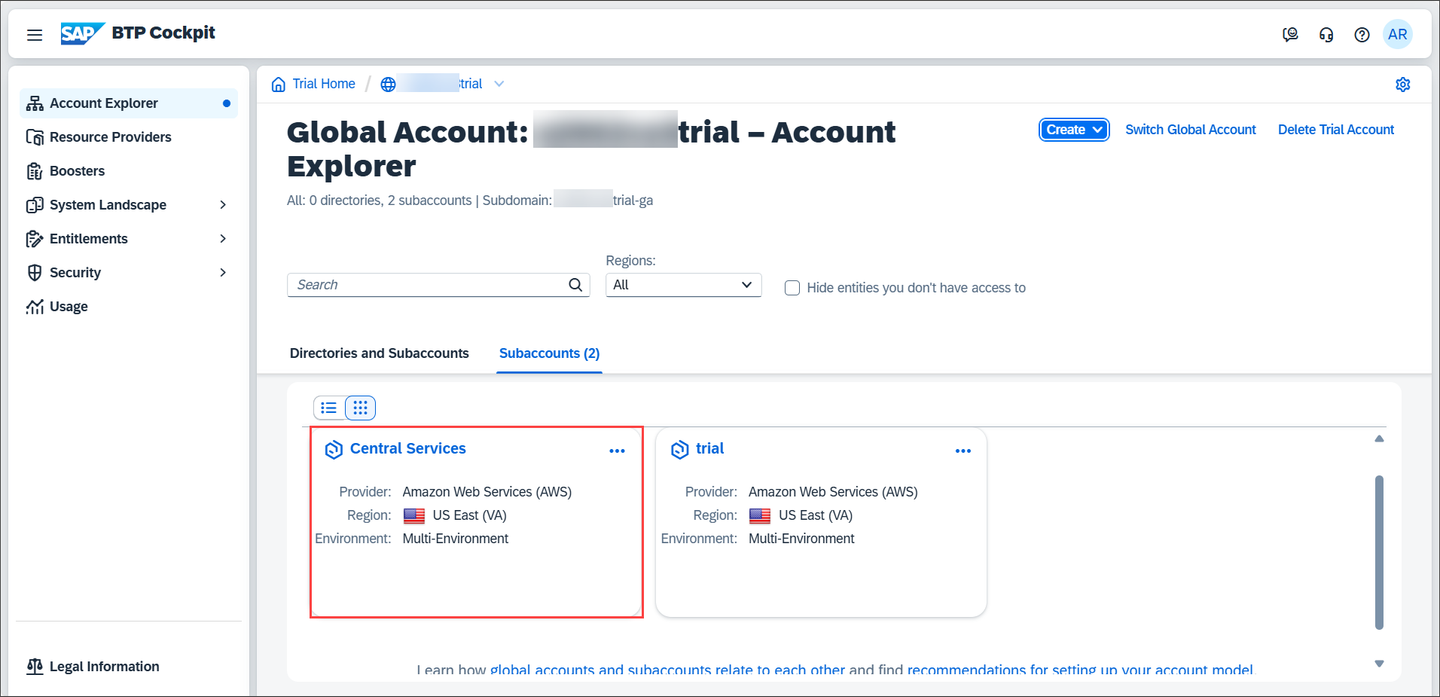This screenshot has height=697, width=1440.
Task: Click the Entitlements sidebar icon
Action: pos(34,239)
